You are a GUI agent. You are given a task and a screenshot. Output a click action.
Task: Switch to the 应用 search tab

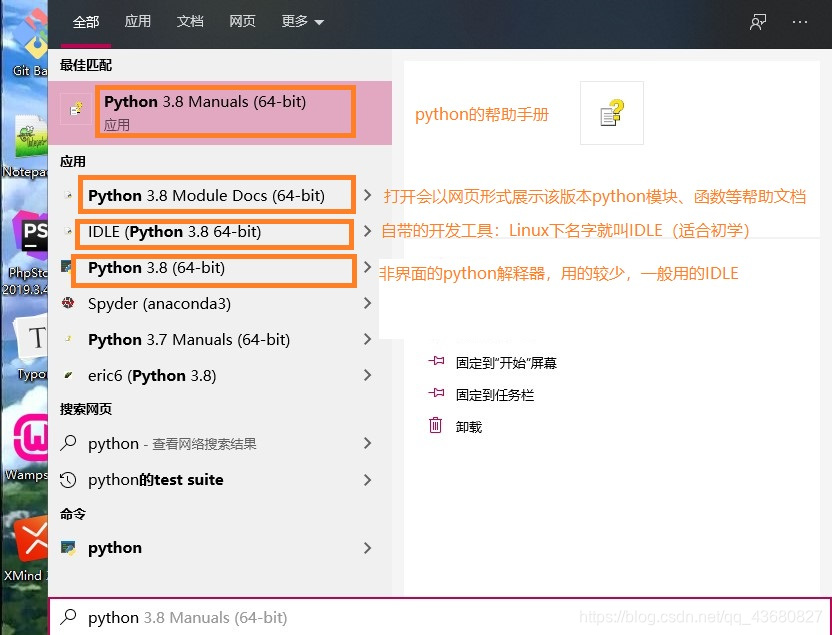coord(138,22)
